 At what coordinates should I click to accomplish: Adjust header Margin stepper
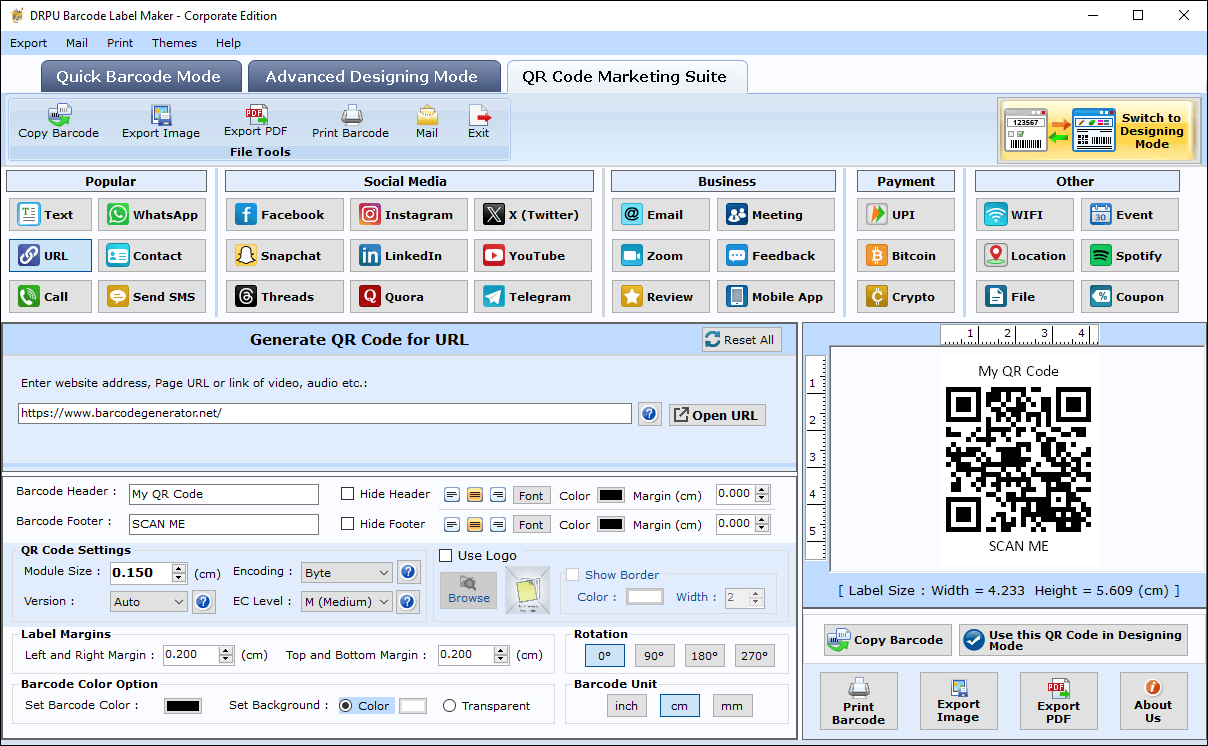pos(763,494)
